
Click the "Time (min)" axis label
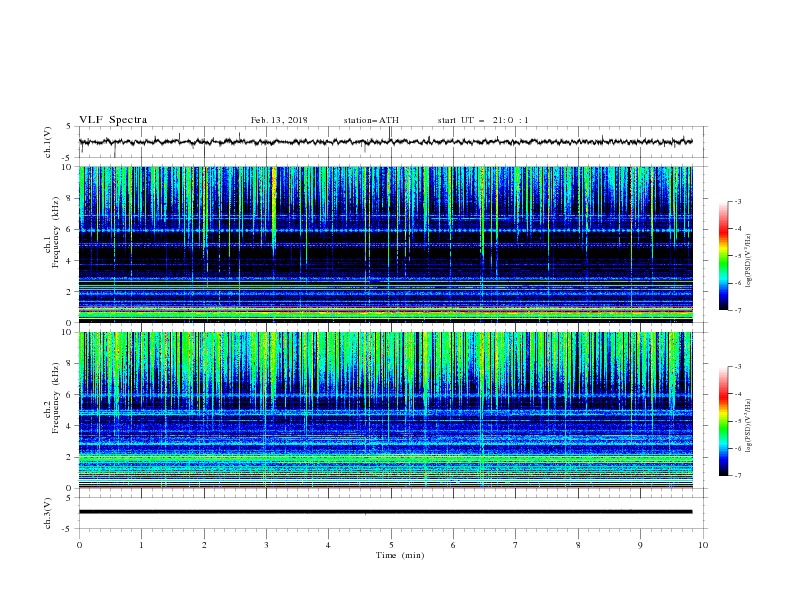[400, 555]
